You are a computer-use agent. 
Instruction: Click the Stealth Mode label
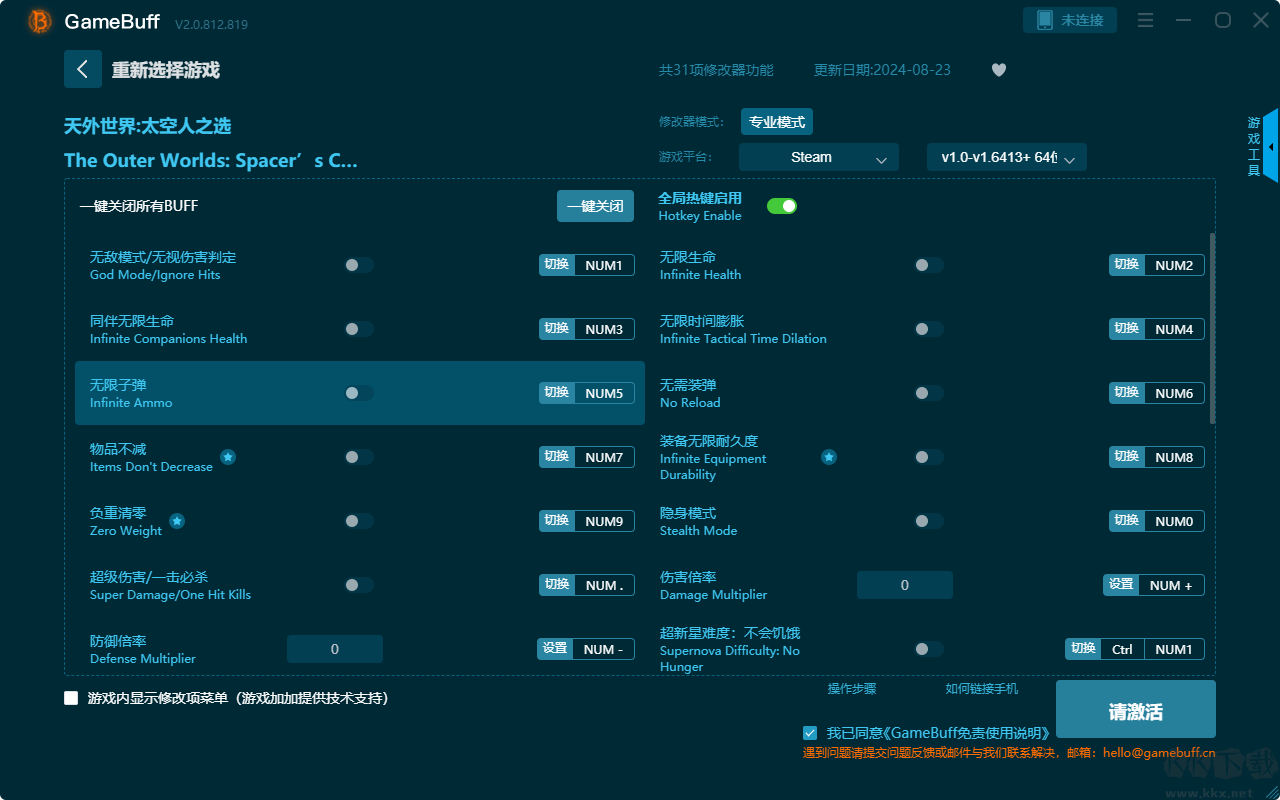[x=699, y=521]
